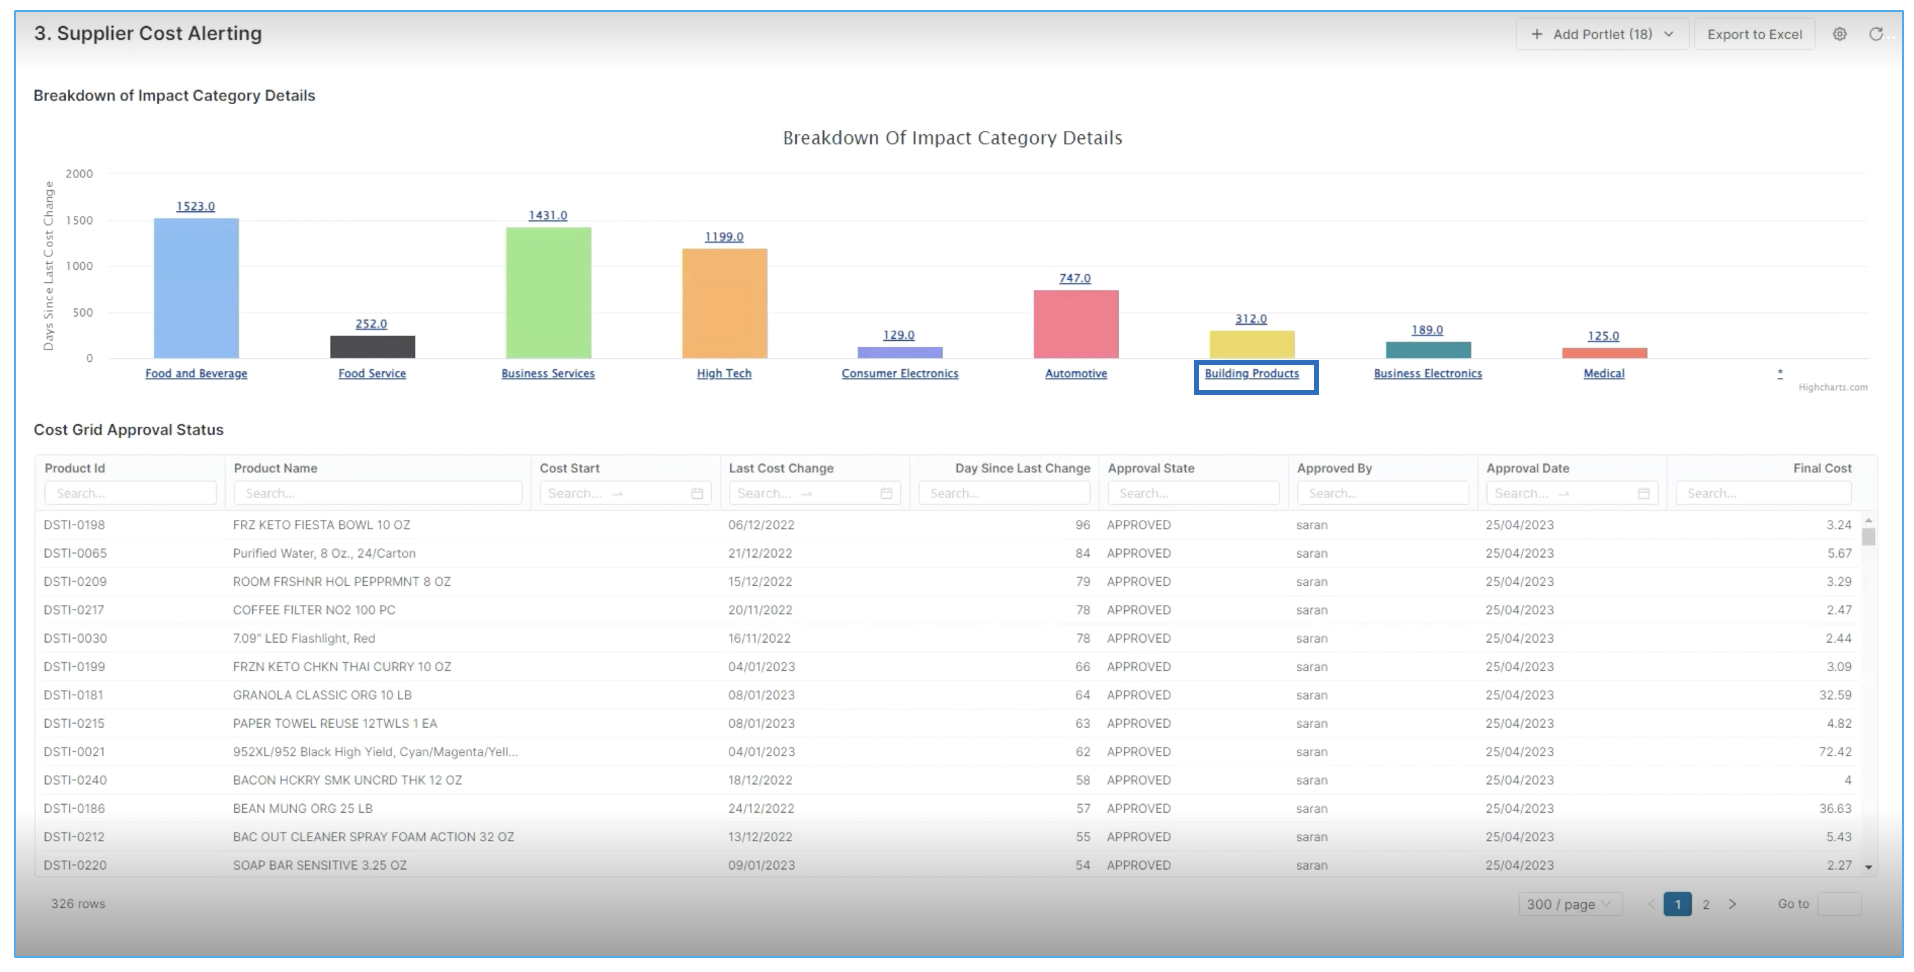
Task: Click the Building Products category link
Action: pos(1251,374)
